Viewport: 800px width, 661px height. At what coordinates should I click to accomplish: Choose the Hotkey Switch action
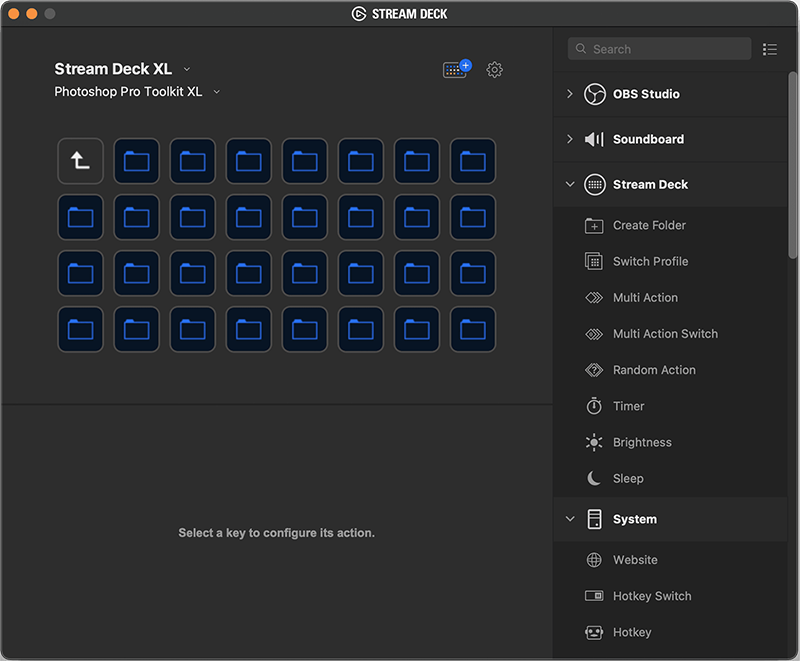click(x=651, y=596)
